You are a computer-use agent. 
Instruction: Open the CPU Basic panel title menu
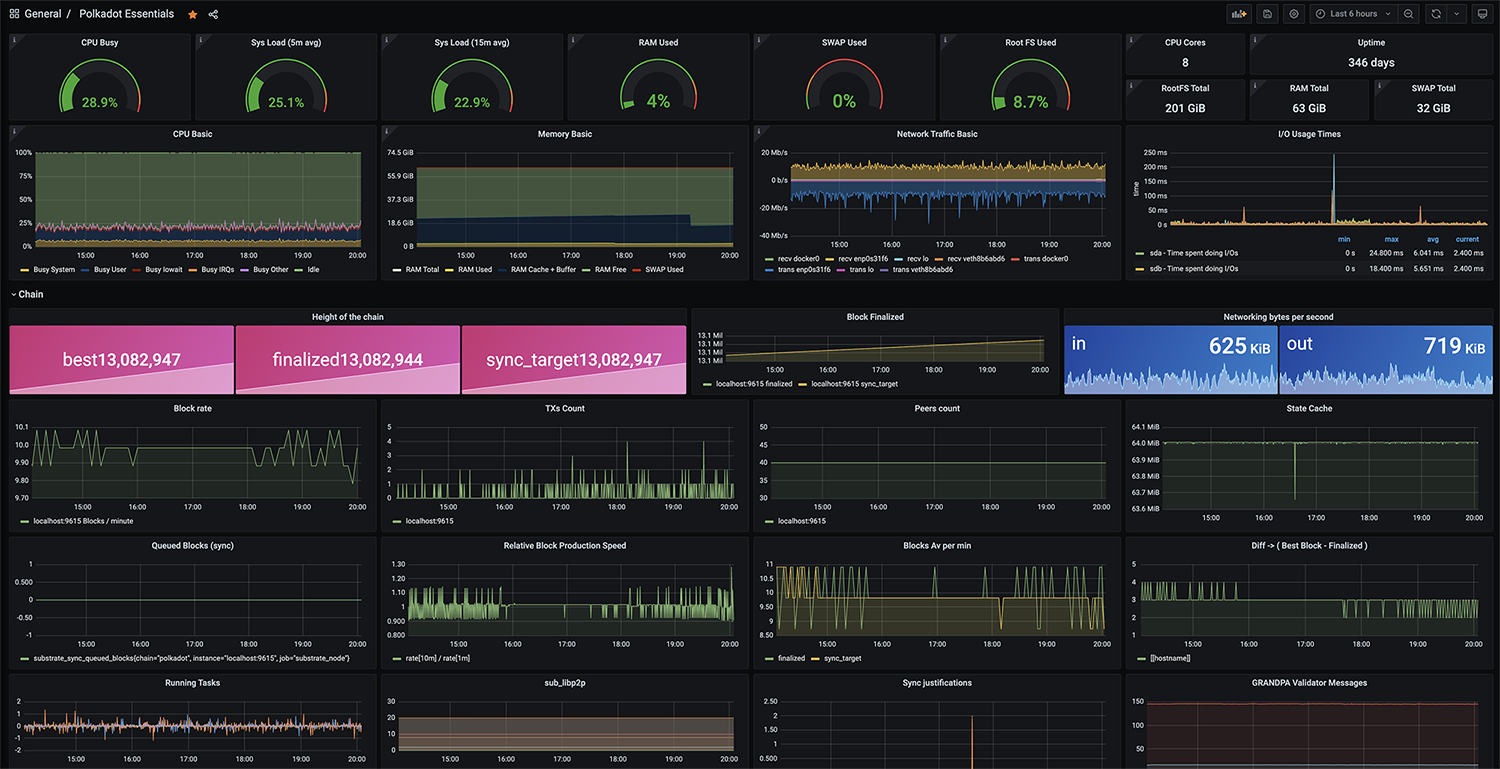point(192,133)
